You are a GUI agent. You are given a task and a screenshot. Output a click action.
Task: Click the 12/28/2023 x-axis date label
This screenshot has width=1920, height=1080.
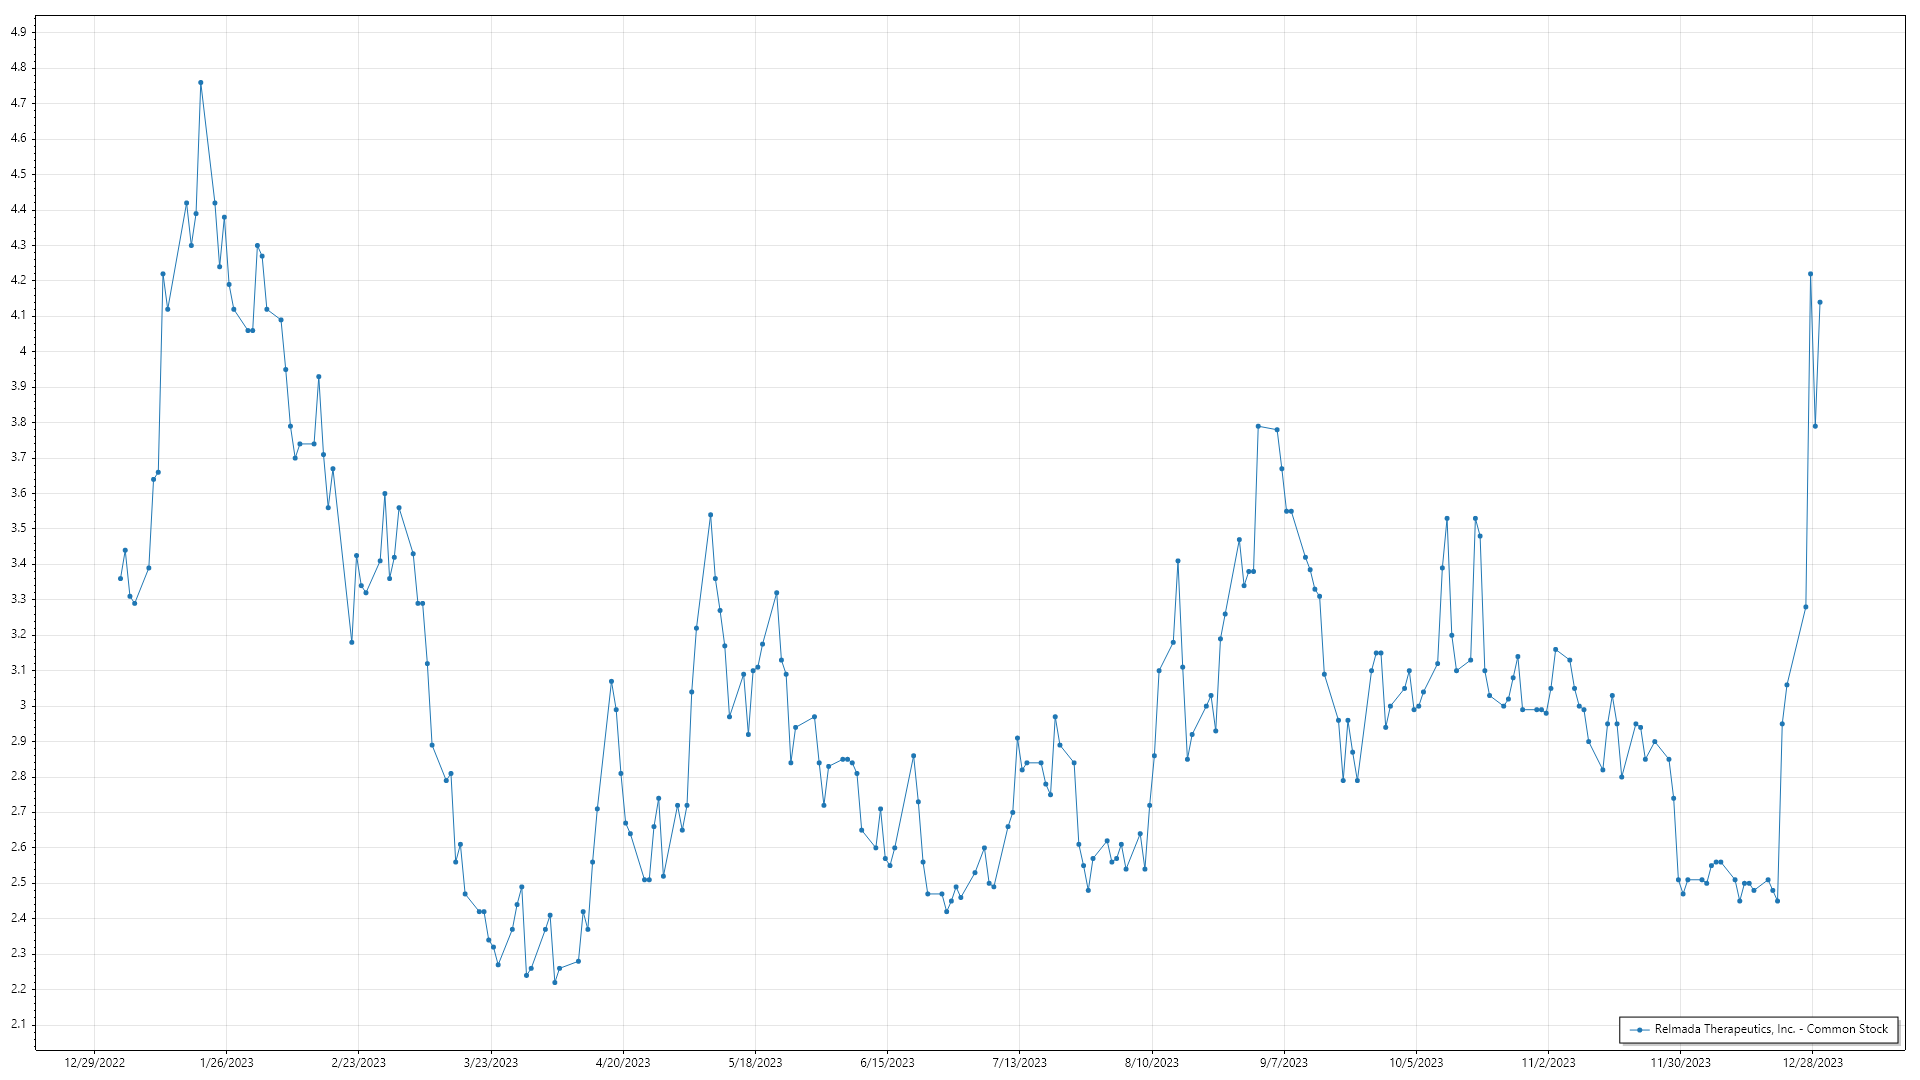pyautogui.click(x=1812, y=1062)
